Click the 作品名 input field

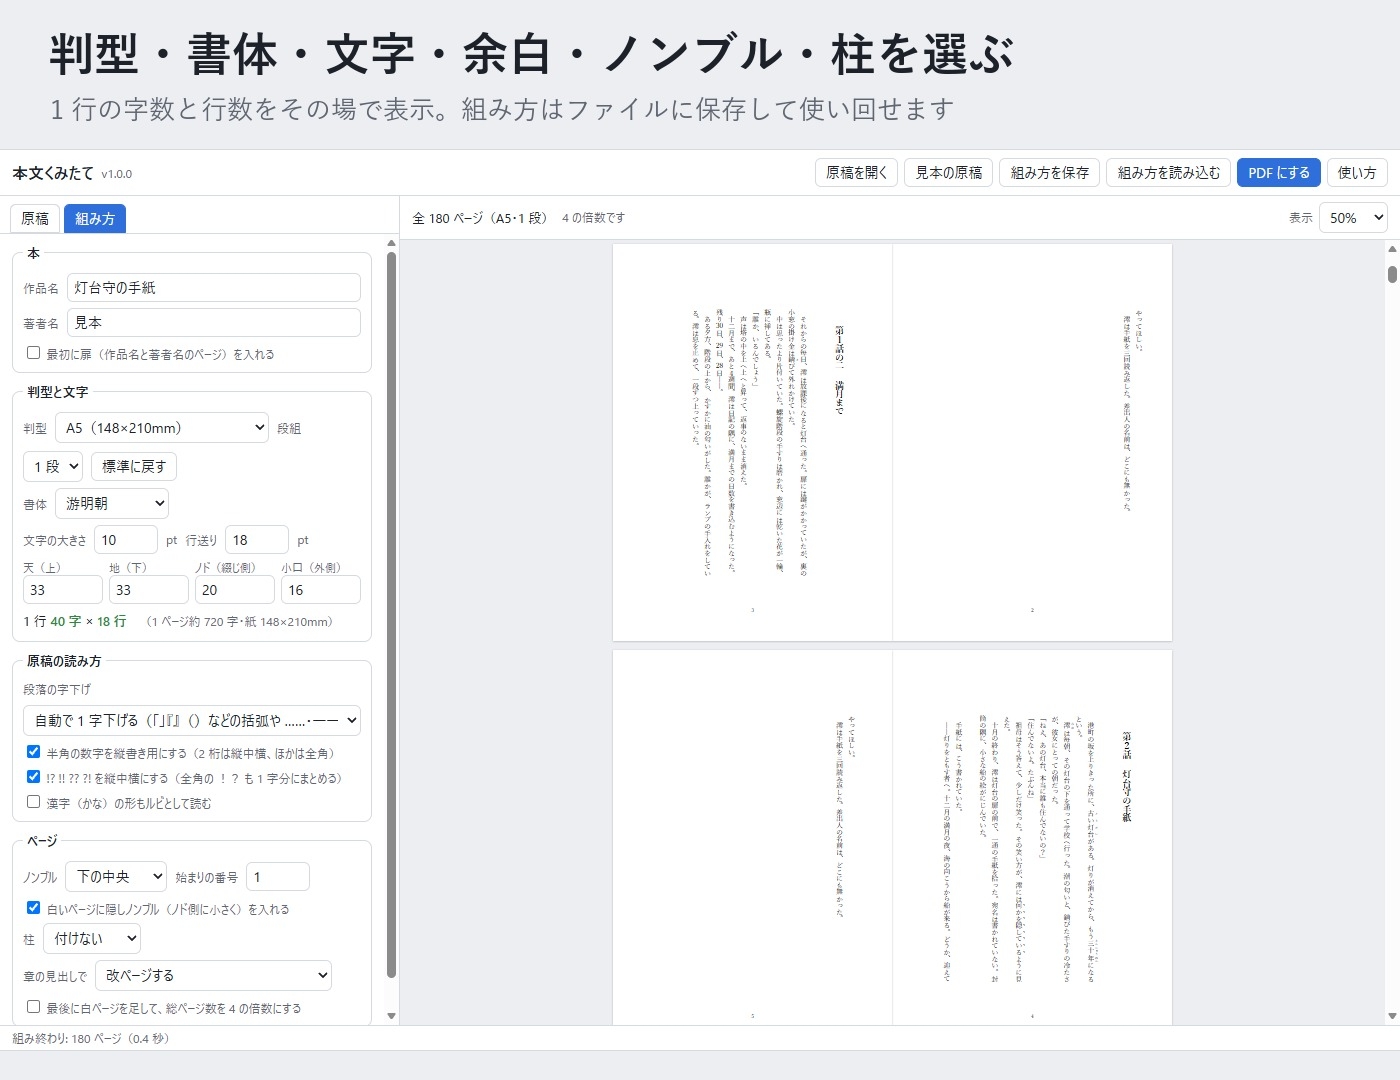214,288
